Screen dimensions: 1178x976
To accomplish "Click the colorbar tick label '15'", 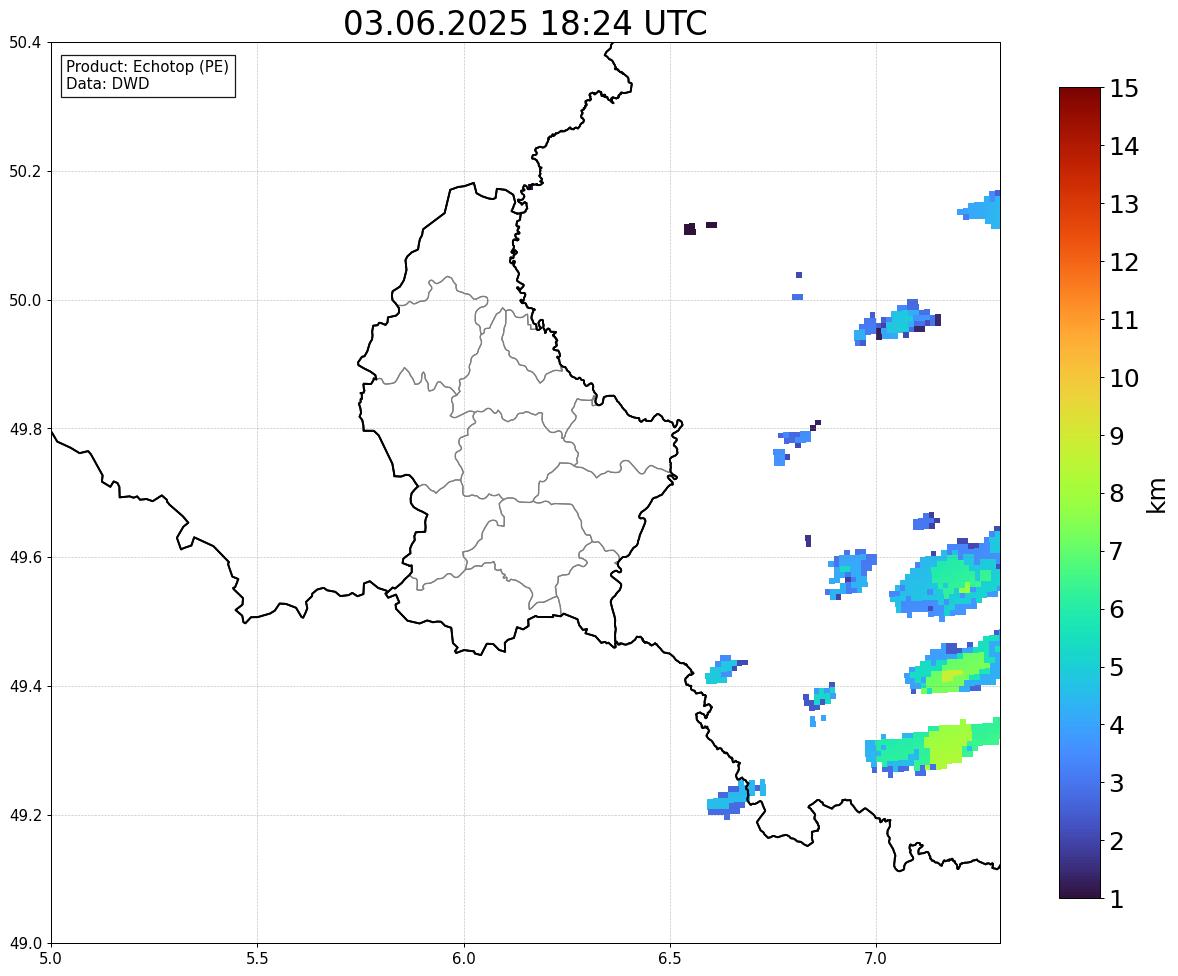I will tap(1124, 89).
